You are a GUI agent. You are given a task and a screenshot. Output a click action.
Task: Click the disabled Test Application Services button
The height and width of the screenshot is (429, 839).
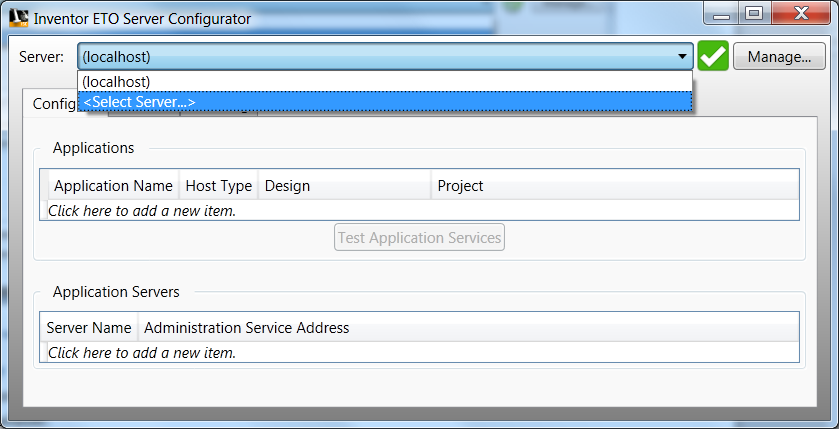[420, 237]
